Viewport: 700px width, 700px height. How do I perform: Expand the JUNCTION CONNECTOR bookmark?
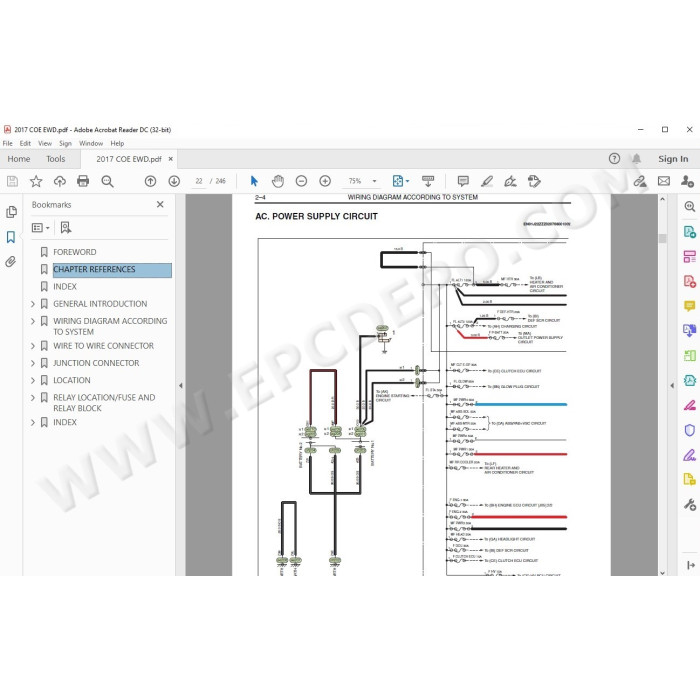click(x=33, y=363)
